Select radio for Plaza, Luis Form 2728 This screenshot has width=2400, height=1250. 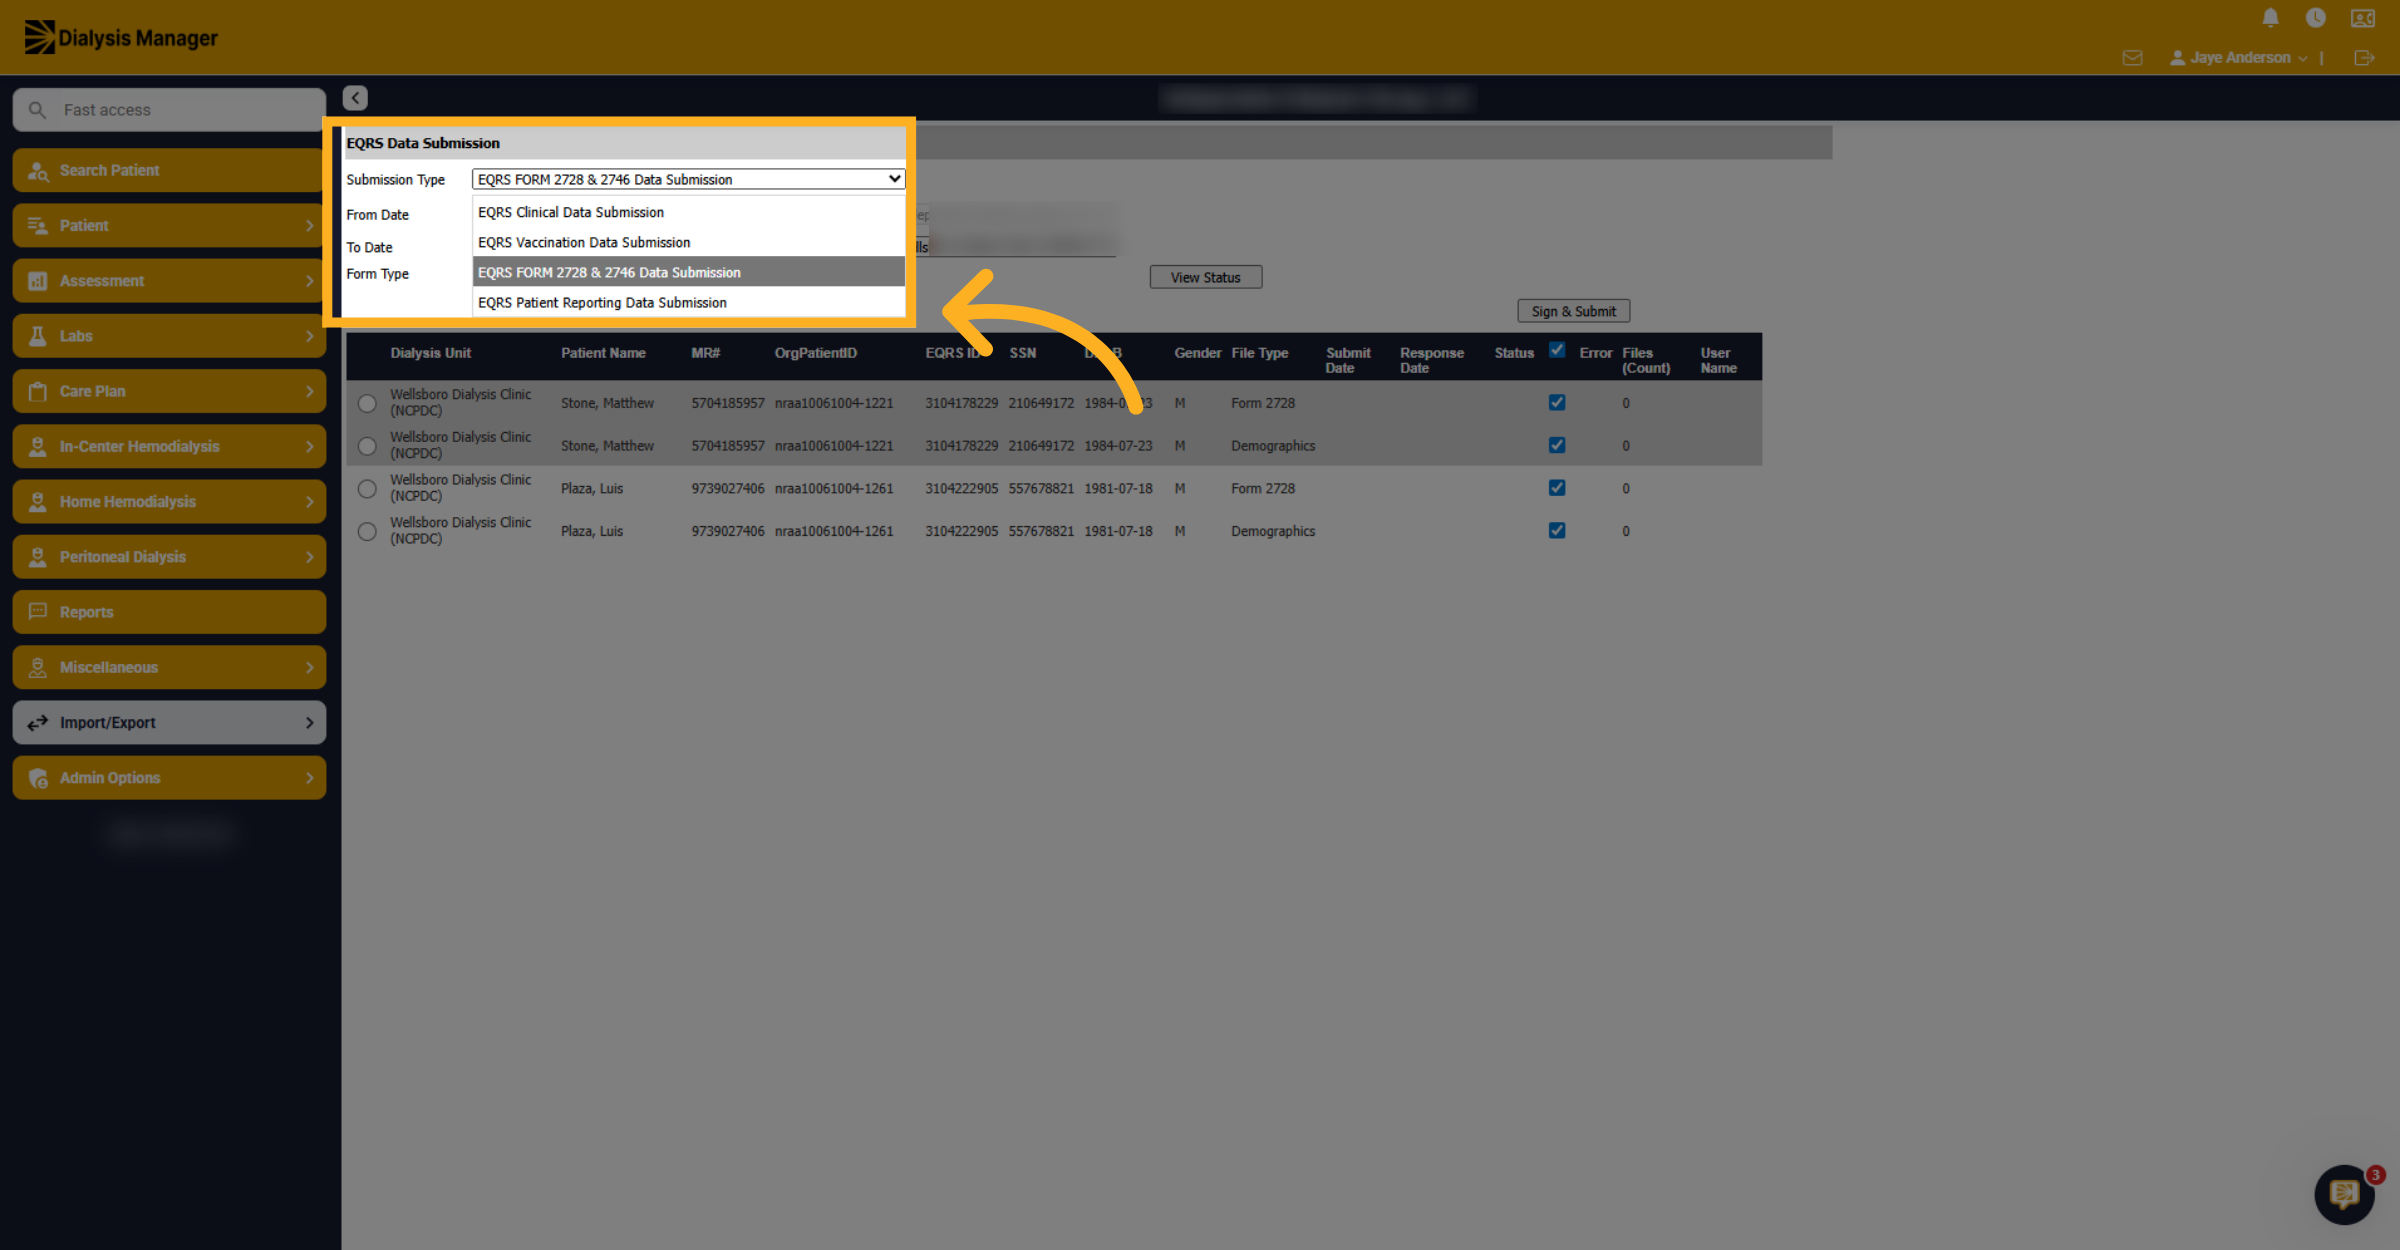coord(367,489)
